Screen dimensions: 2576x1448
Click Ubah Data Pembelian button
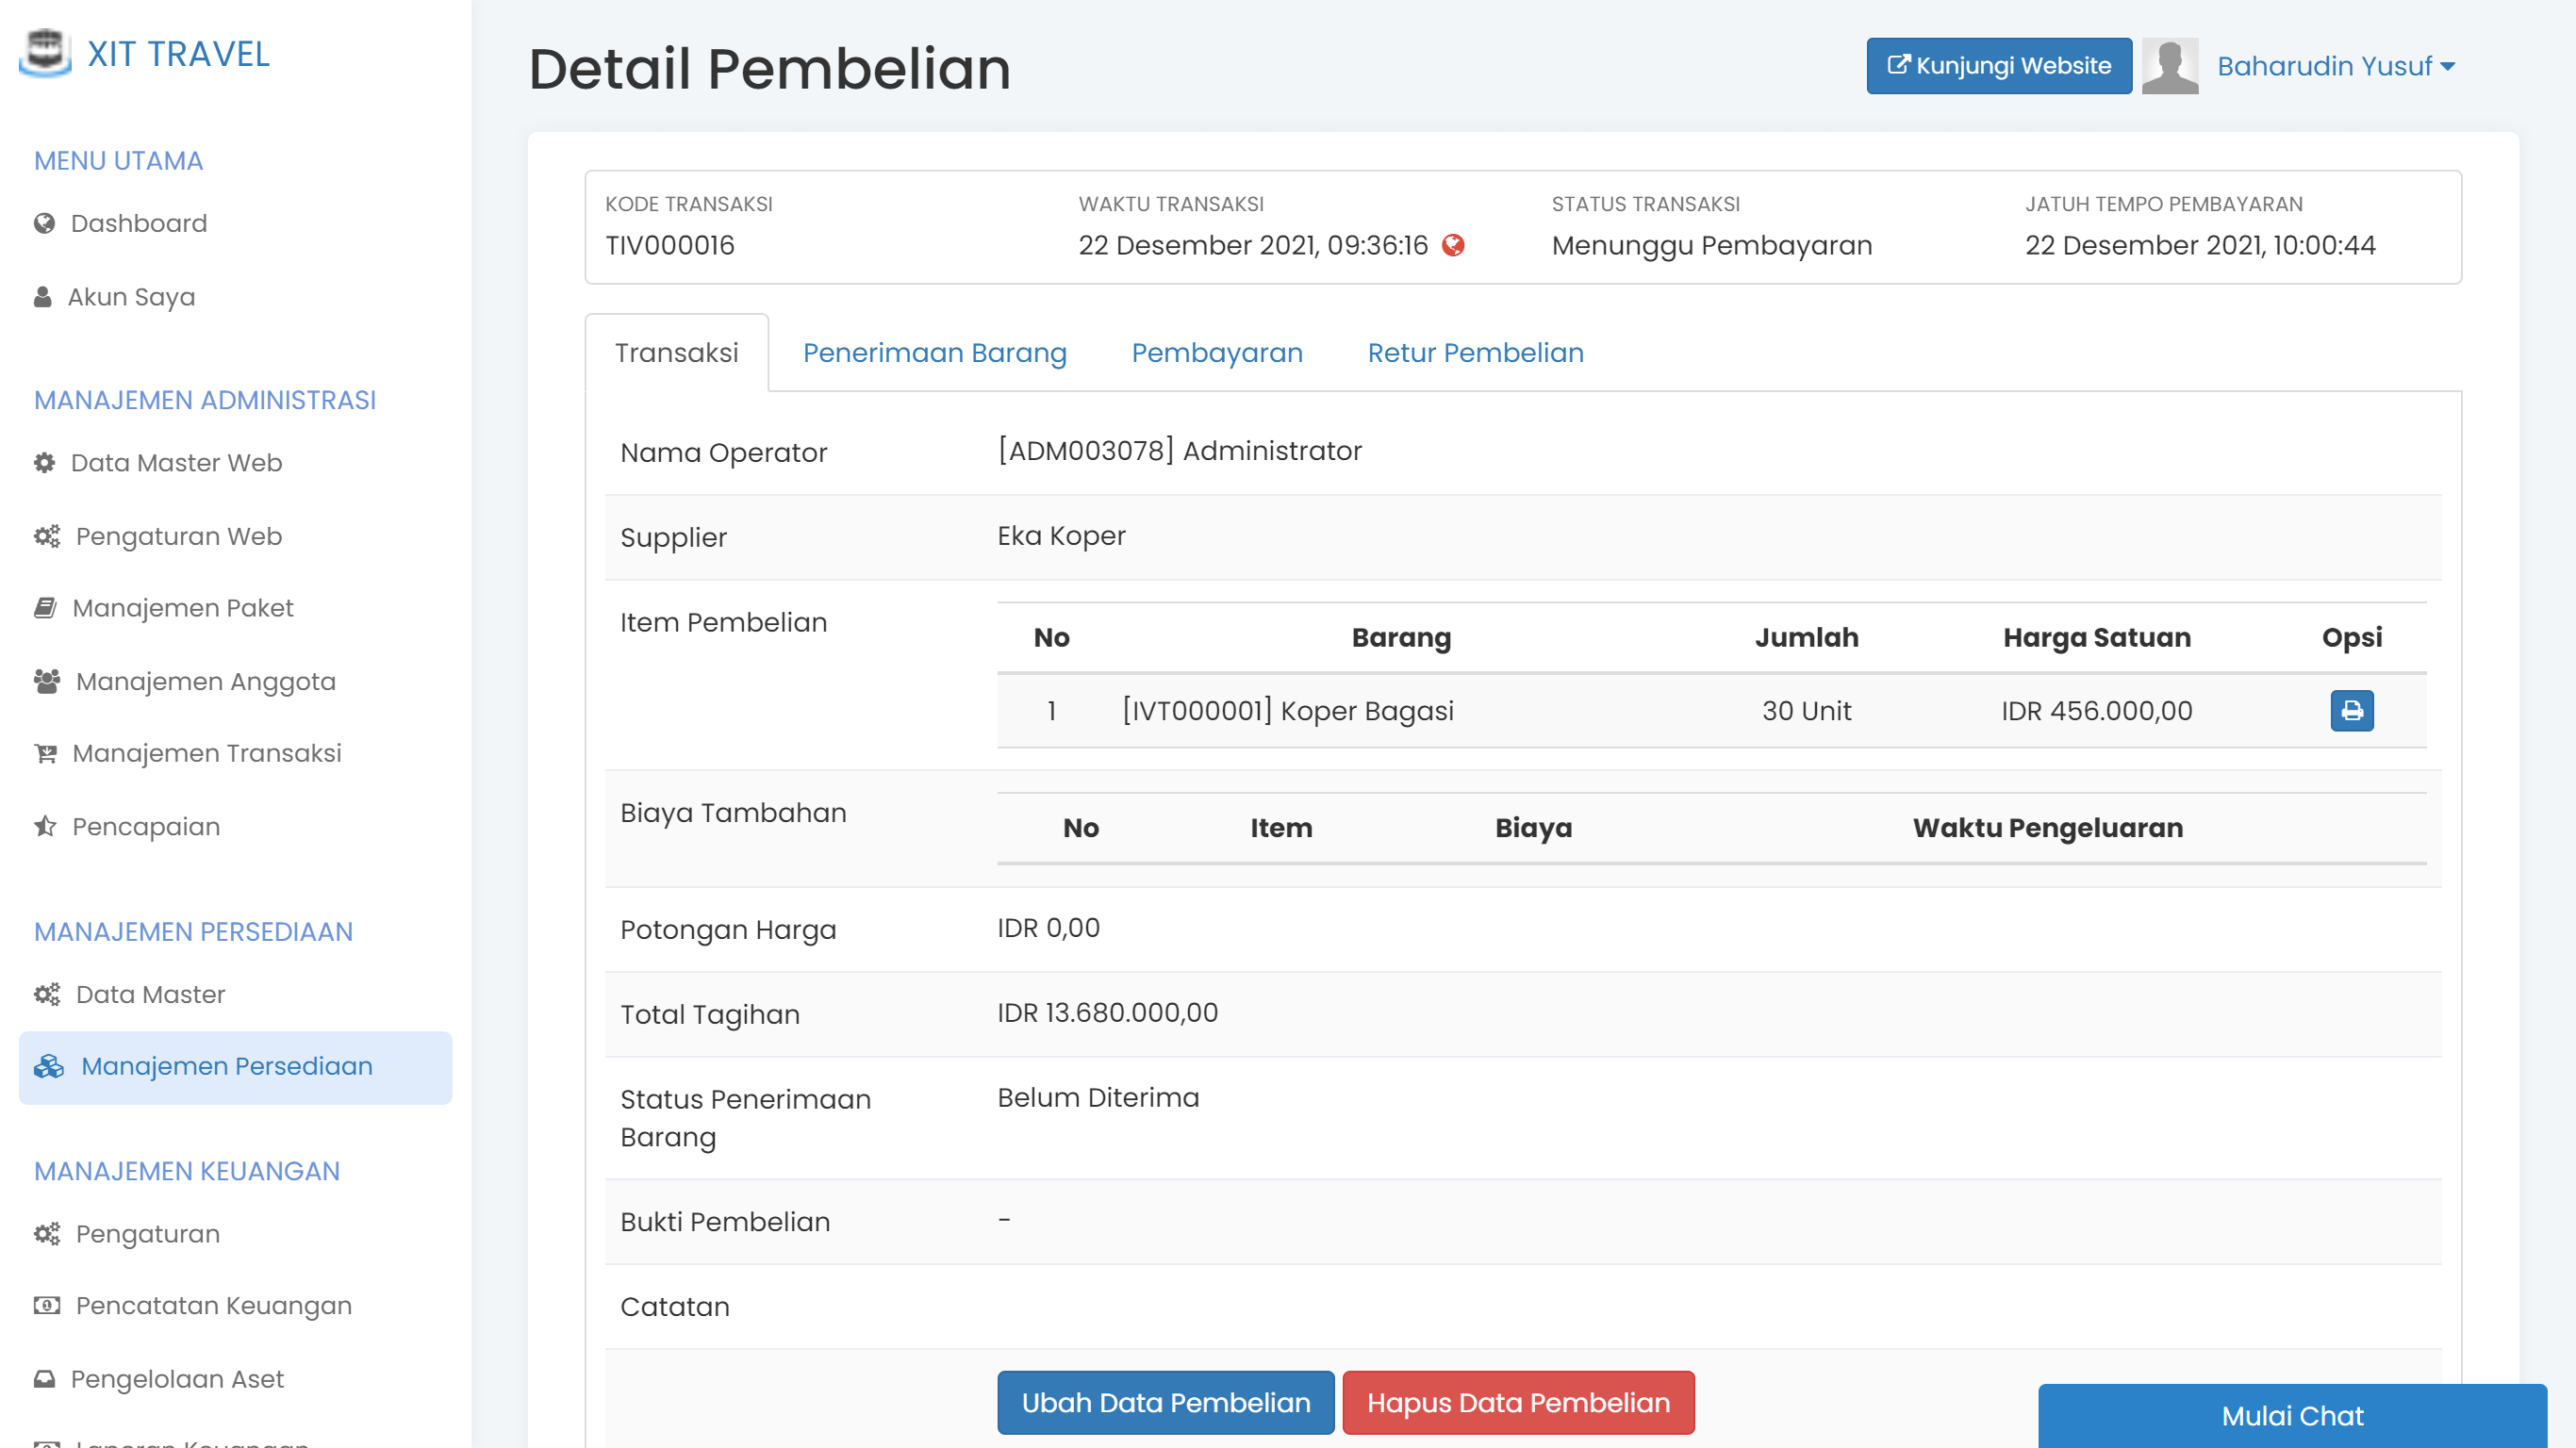[x=1165, y=1402]
